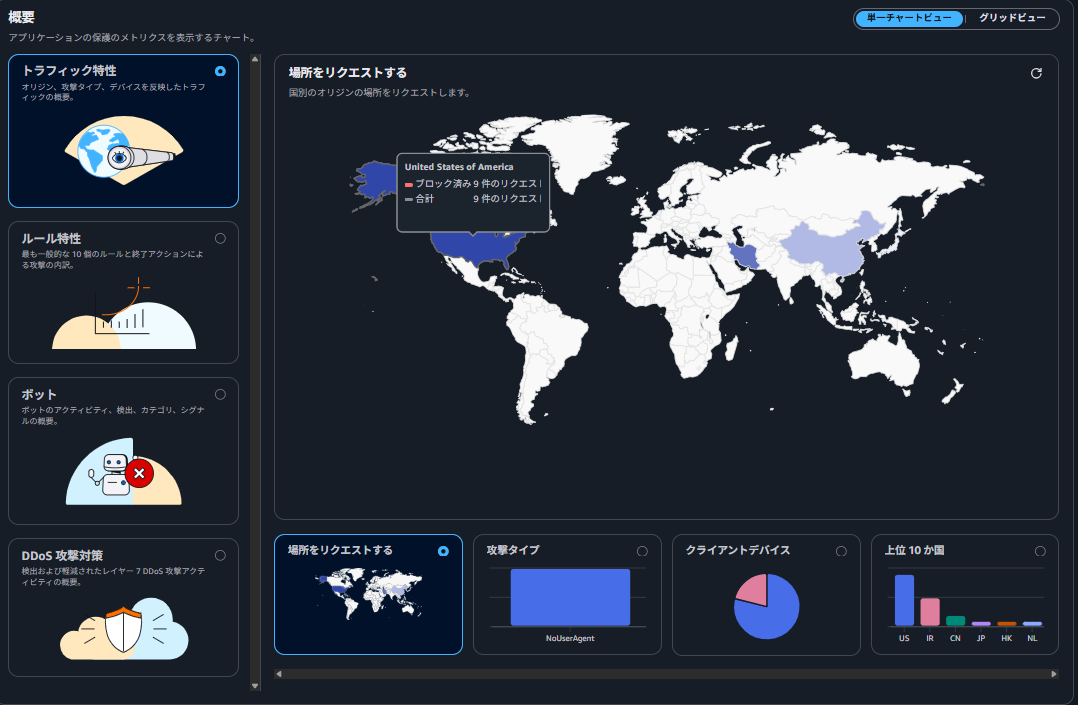Click the NoUserAgent attack type bar

click(570, 597)
